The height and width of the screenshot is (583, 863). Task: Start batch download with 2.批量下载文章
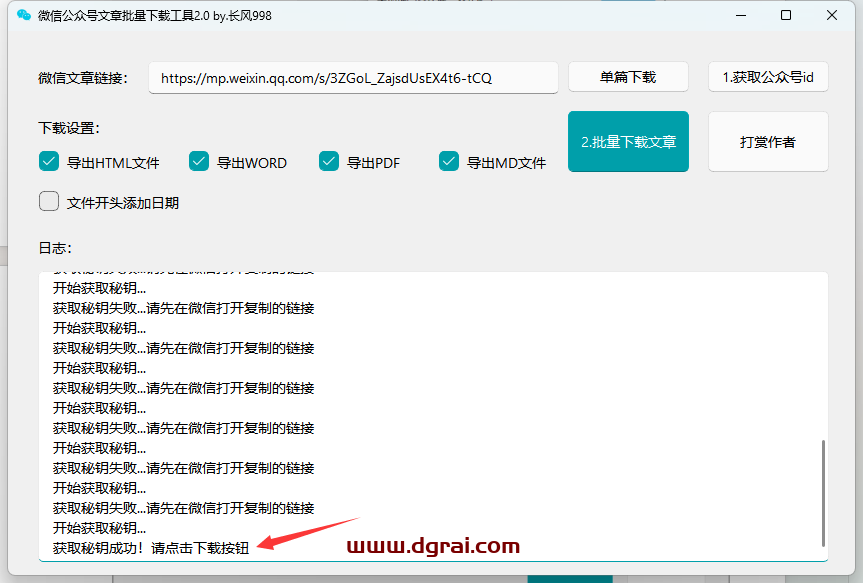tap(628, 141)
